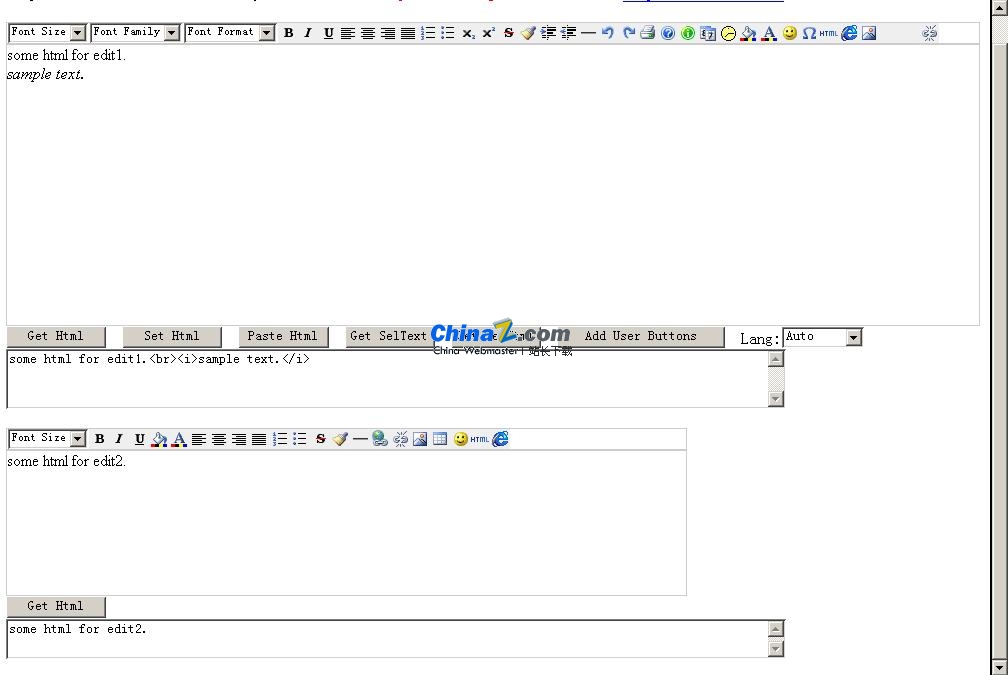Click Get Html button below edit2
The image size is (1008, 675).
(x=56, y=606)
